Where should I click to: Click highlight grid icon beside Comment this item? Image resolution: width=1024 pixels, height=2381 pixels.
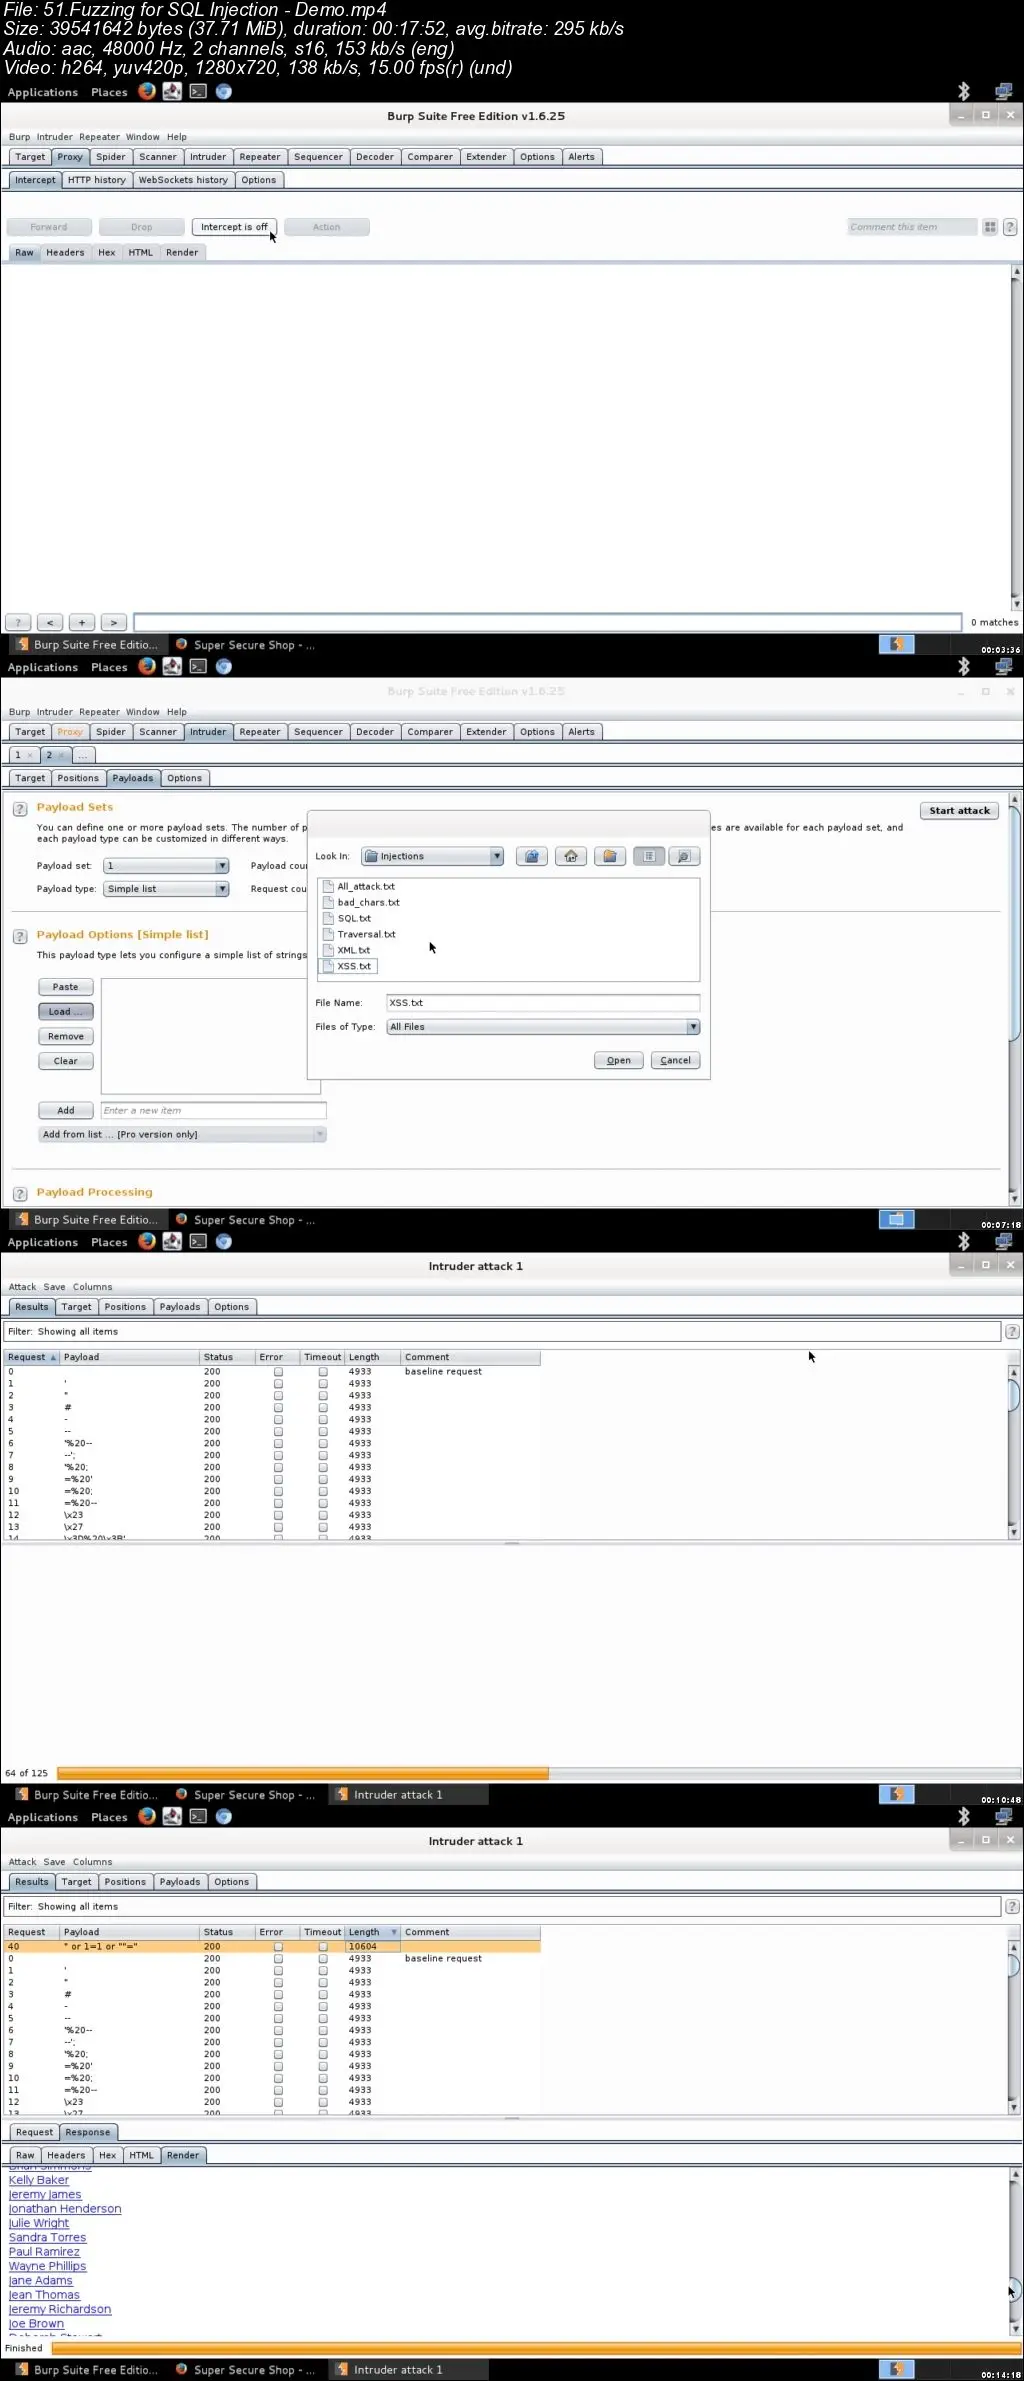pyautogui.click(x=990, y=227)
